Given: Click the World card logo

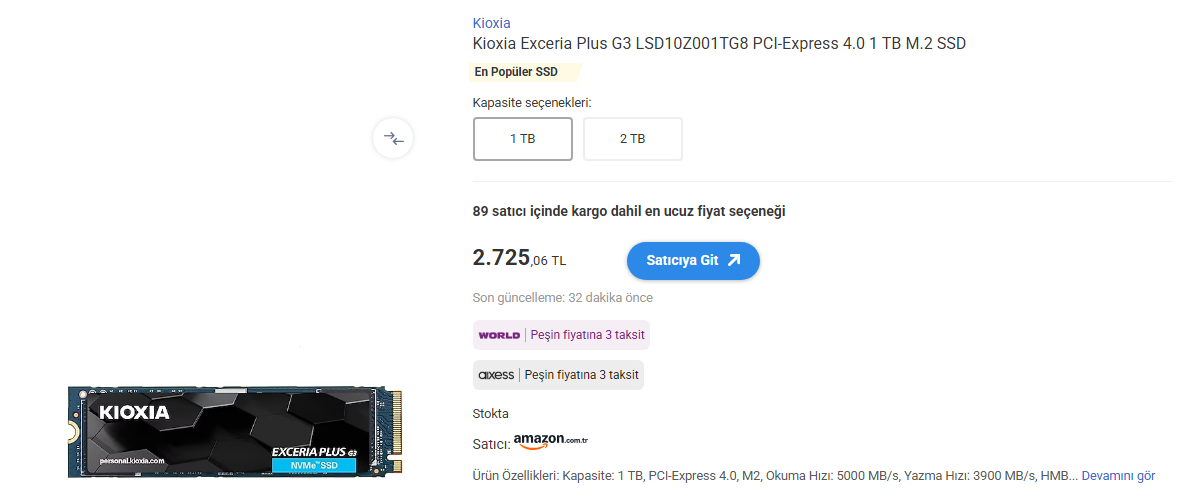Looking at the screenshot, I should (499, 335).
